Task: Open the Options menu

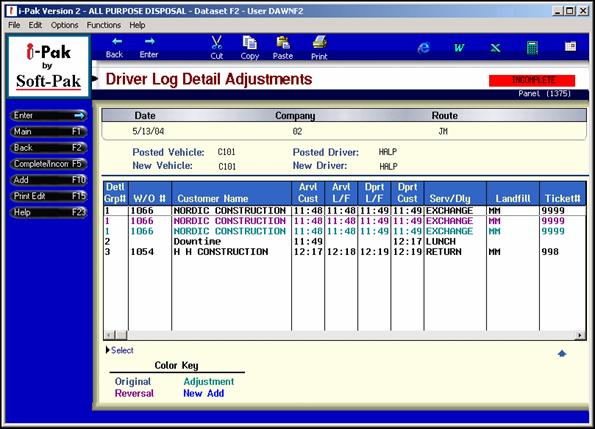Action: point(65,25)
